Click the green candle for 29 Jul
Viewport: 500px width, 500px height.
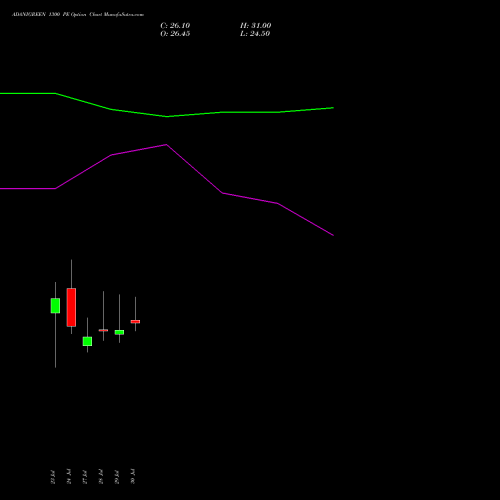tap(119, 332)
